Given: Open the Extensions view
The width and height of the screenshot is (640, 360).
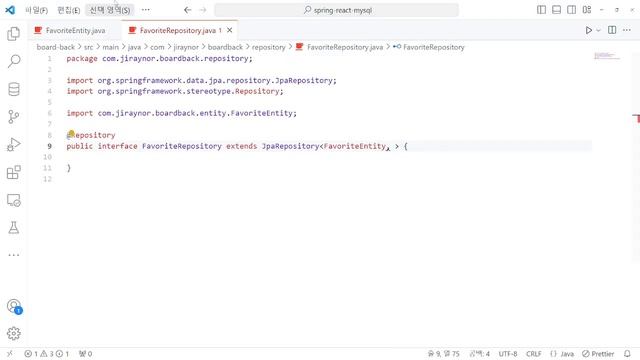Looking at the screenshot, I should (13, 172).
